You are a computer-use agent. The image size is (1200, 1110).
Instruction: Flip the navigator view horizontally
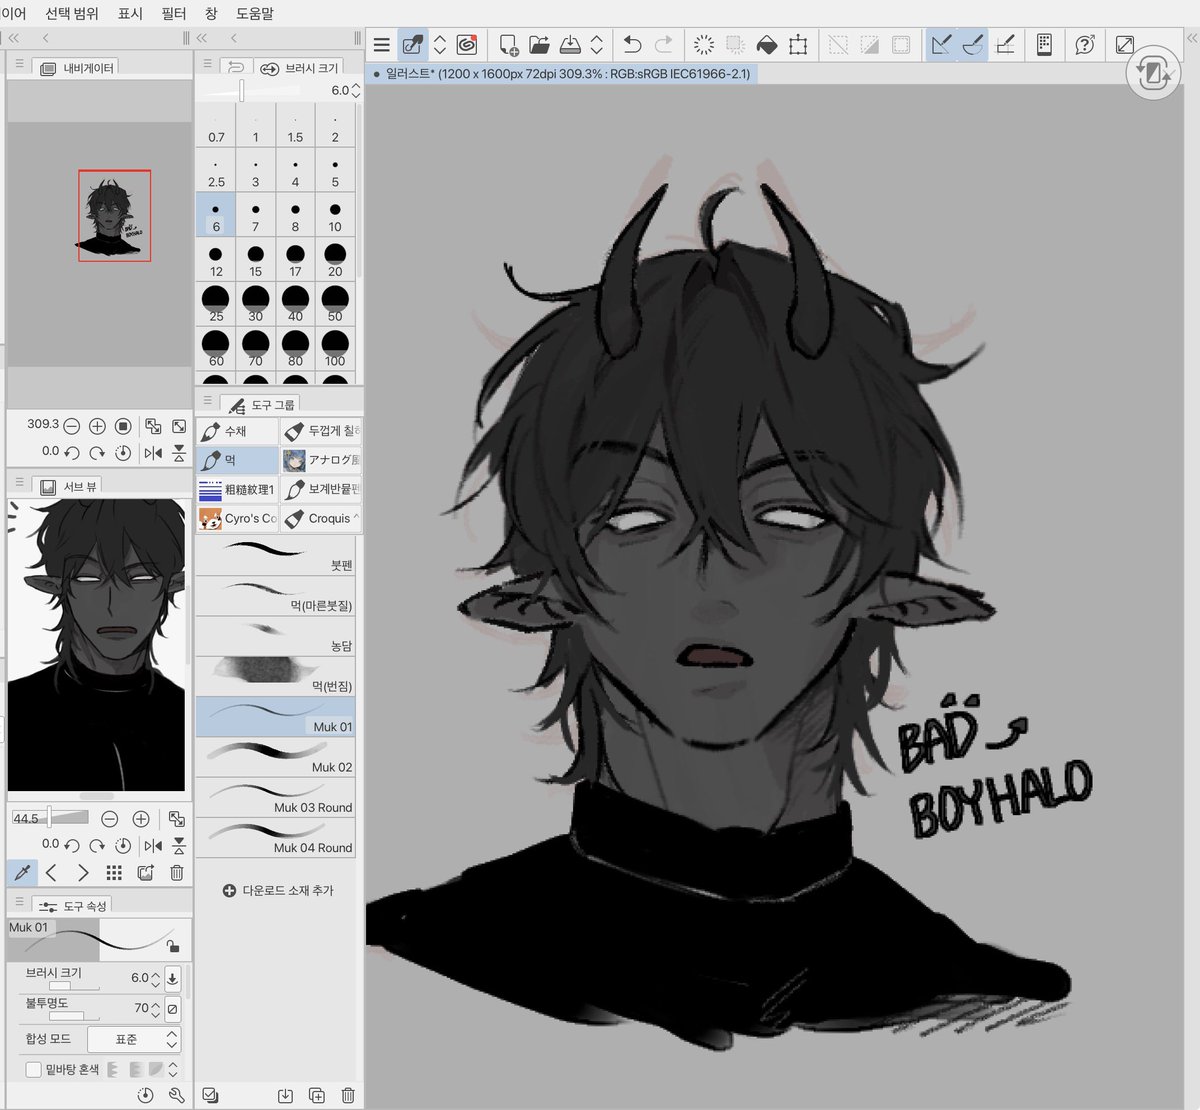pyautogui.click(x=153, y=453)
